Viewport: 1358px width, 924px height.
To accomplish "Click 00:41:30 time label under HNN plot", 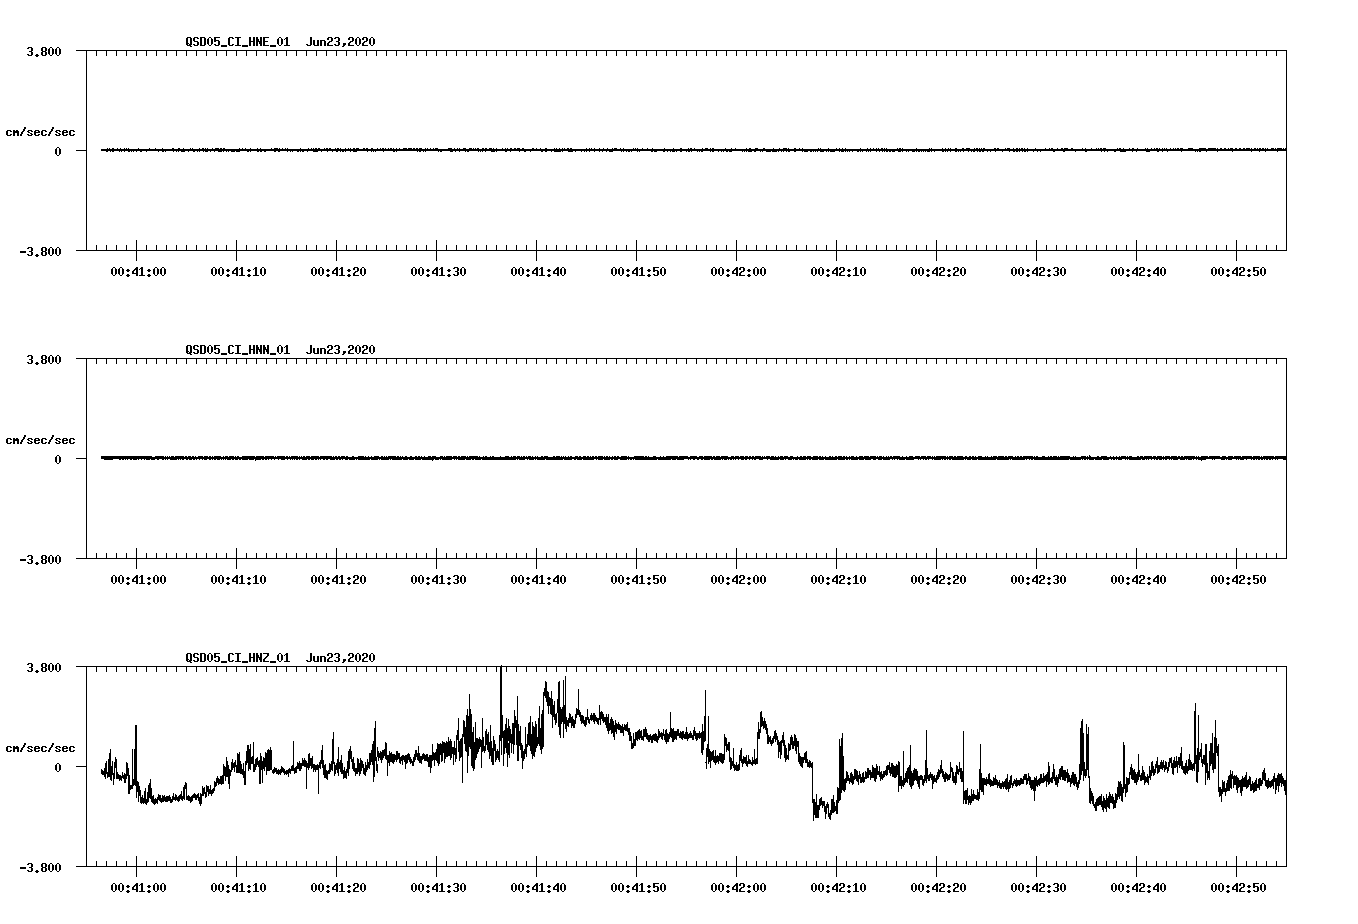I will [438, 579].
